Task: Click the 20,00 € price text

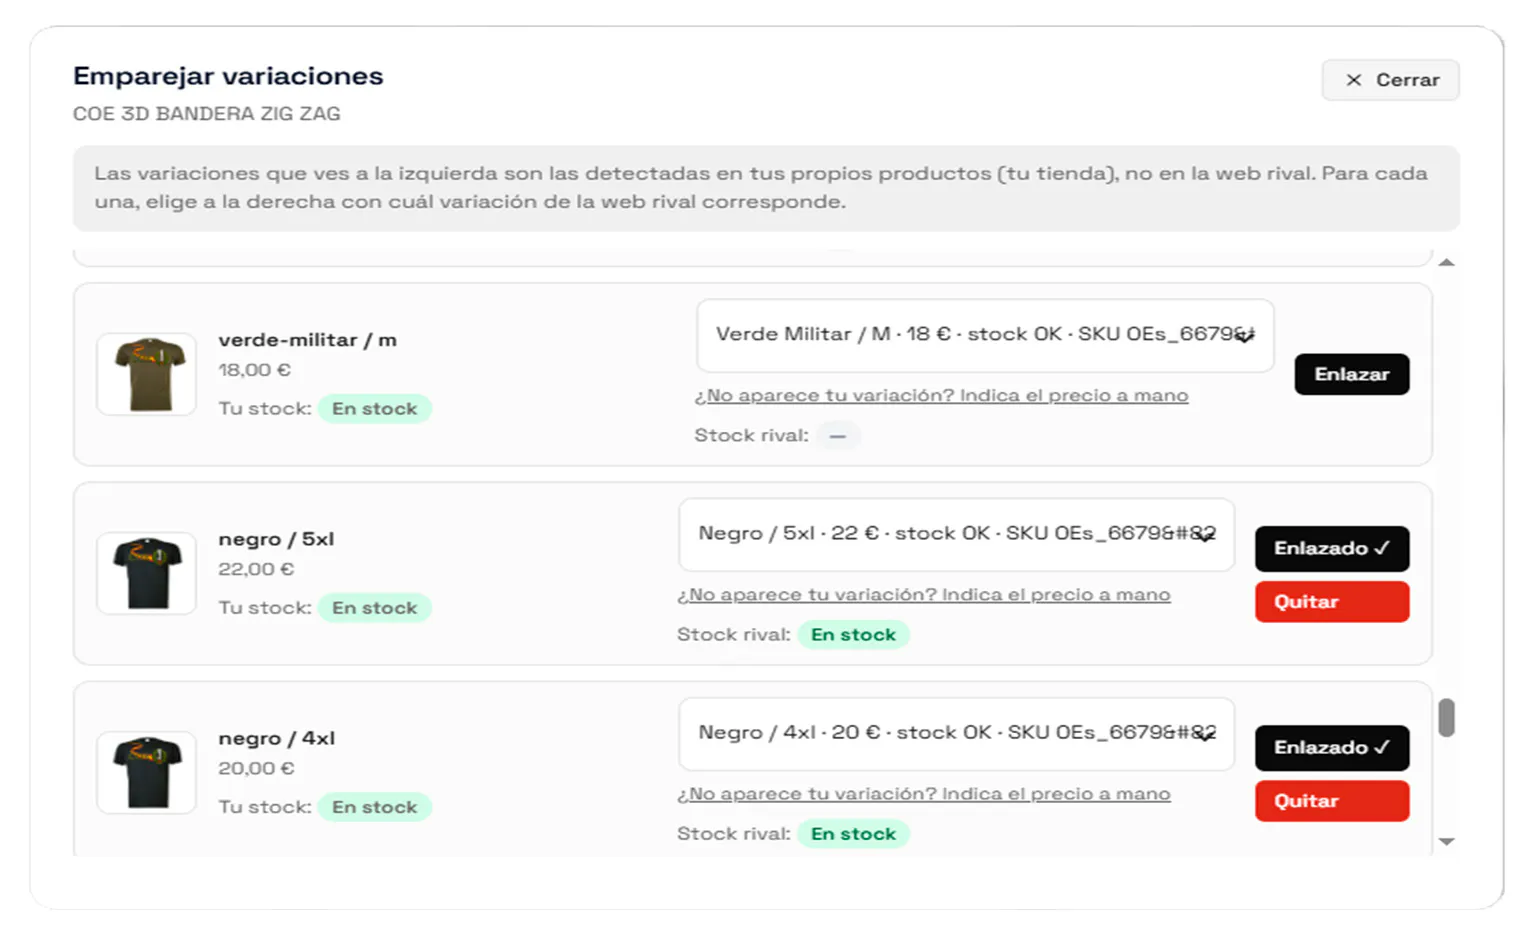Action: [256, 768]
